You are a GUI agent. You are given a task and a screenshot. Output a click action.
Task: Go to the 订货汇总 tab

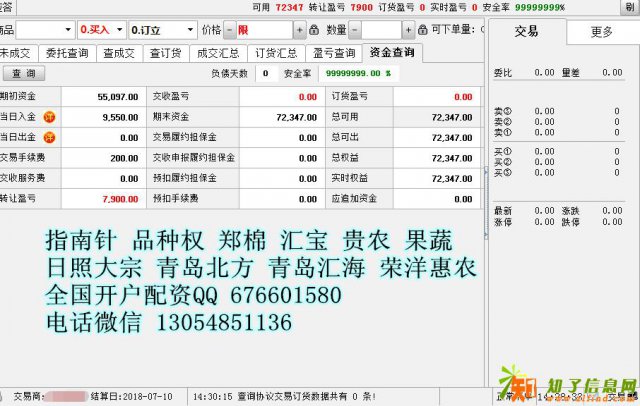pos(276,53)
